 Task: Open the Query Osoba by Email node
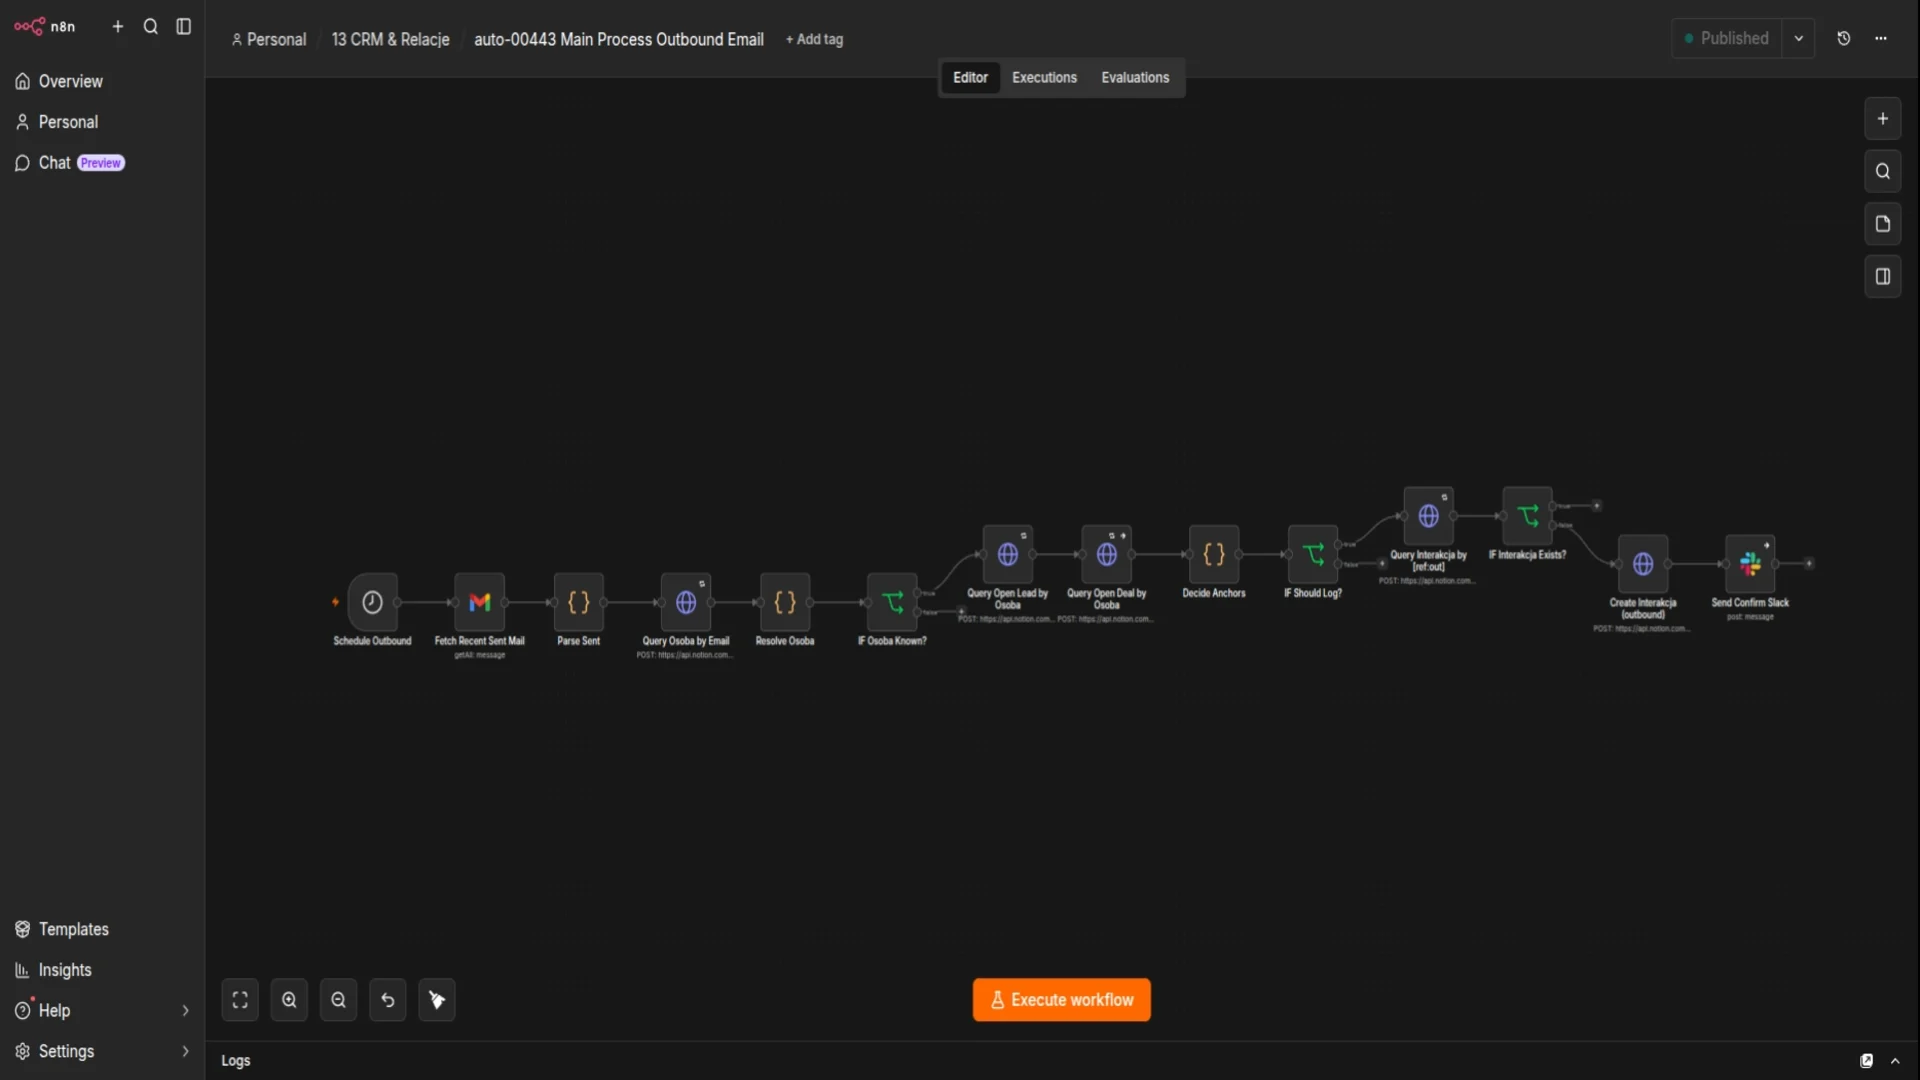[x=685, y=602]
